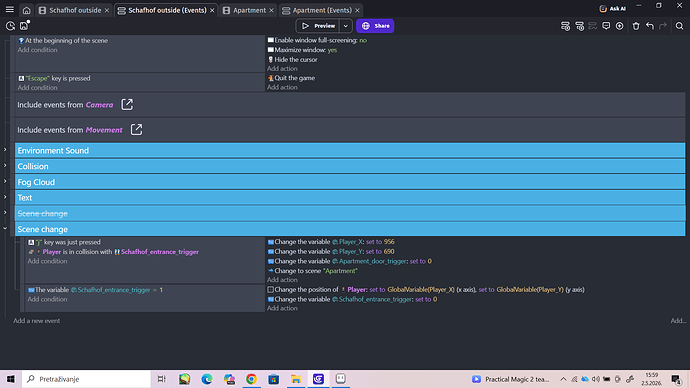Expand the Collision group
The height and width of the screenshot is (388, 690).
(5, 166)
